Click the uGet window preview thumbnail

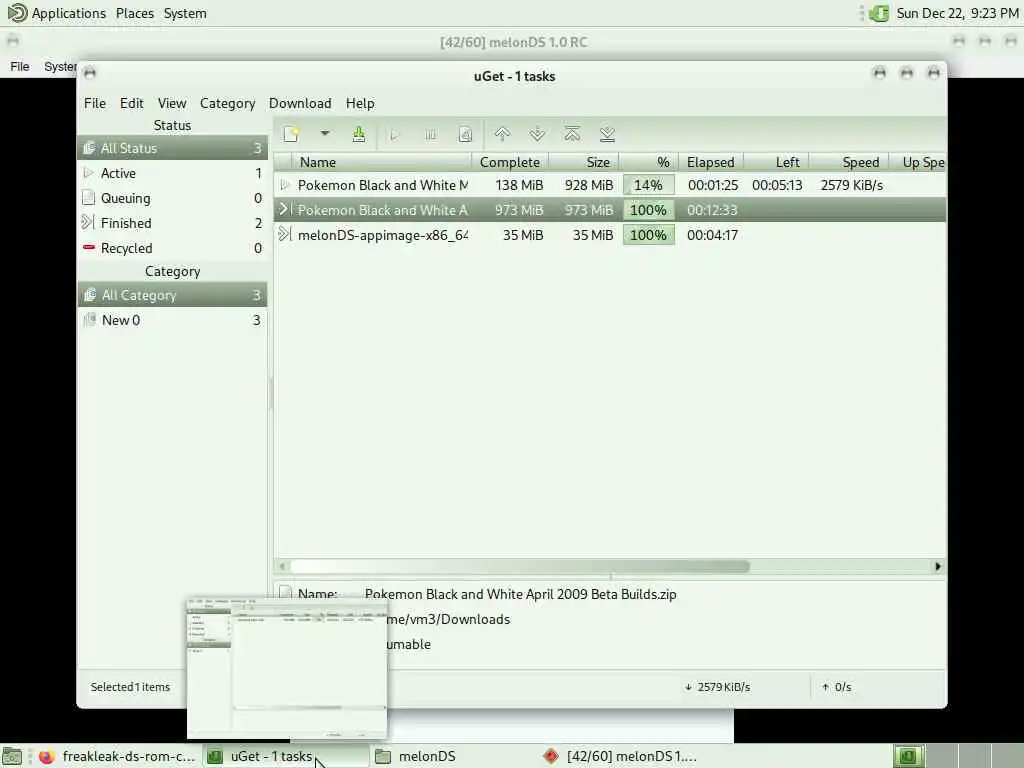point(287,667)
